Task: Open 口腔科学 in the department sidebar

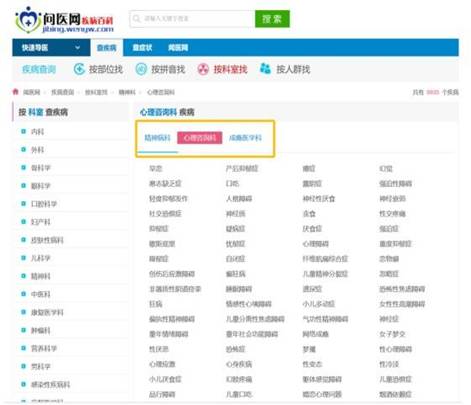Action: point(44,204)
